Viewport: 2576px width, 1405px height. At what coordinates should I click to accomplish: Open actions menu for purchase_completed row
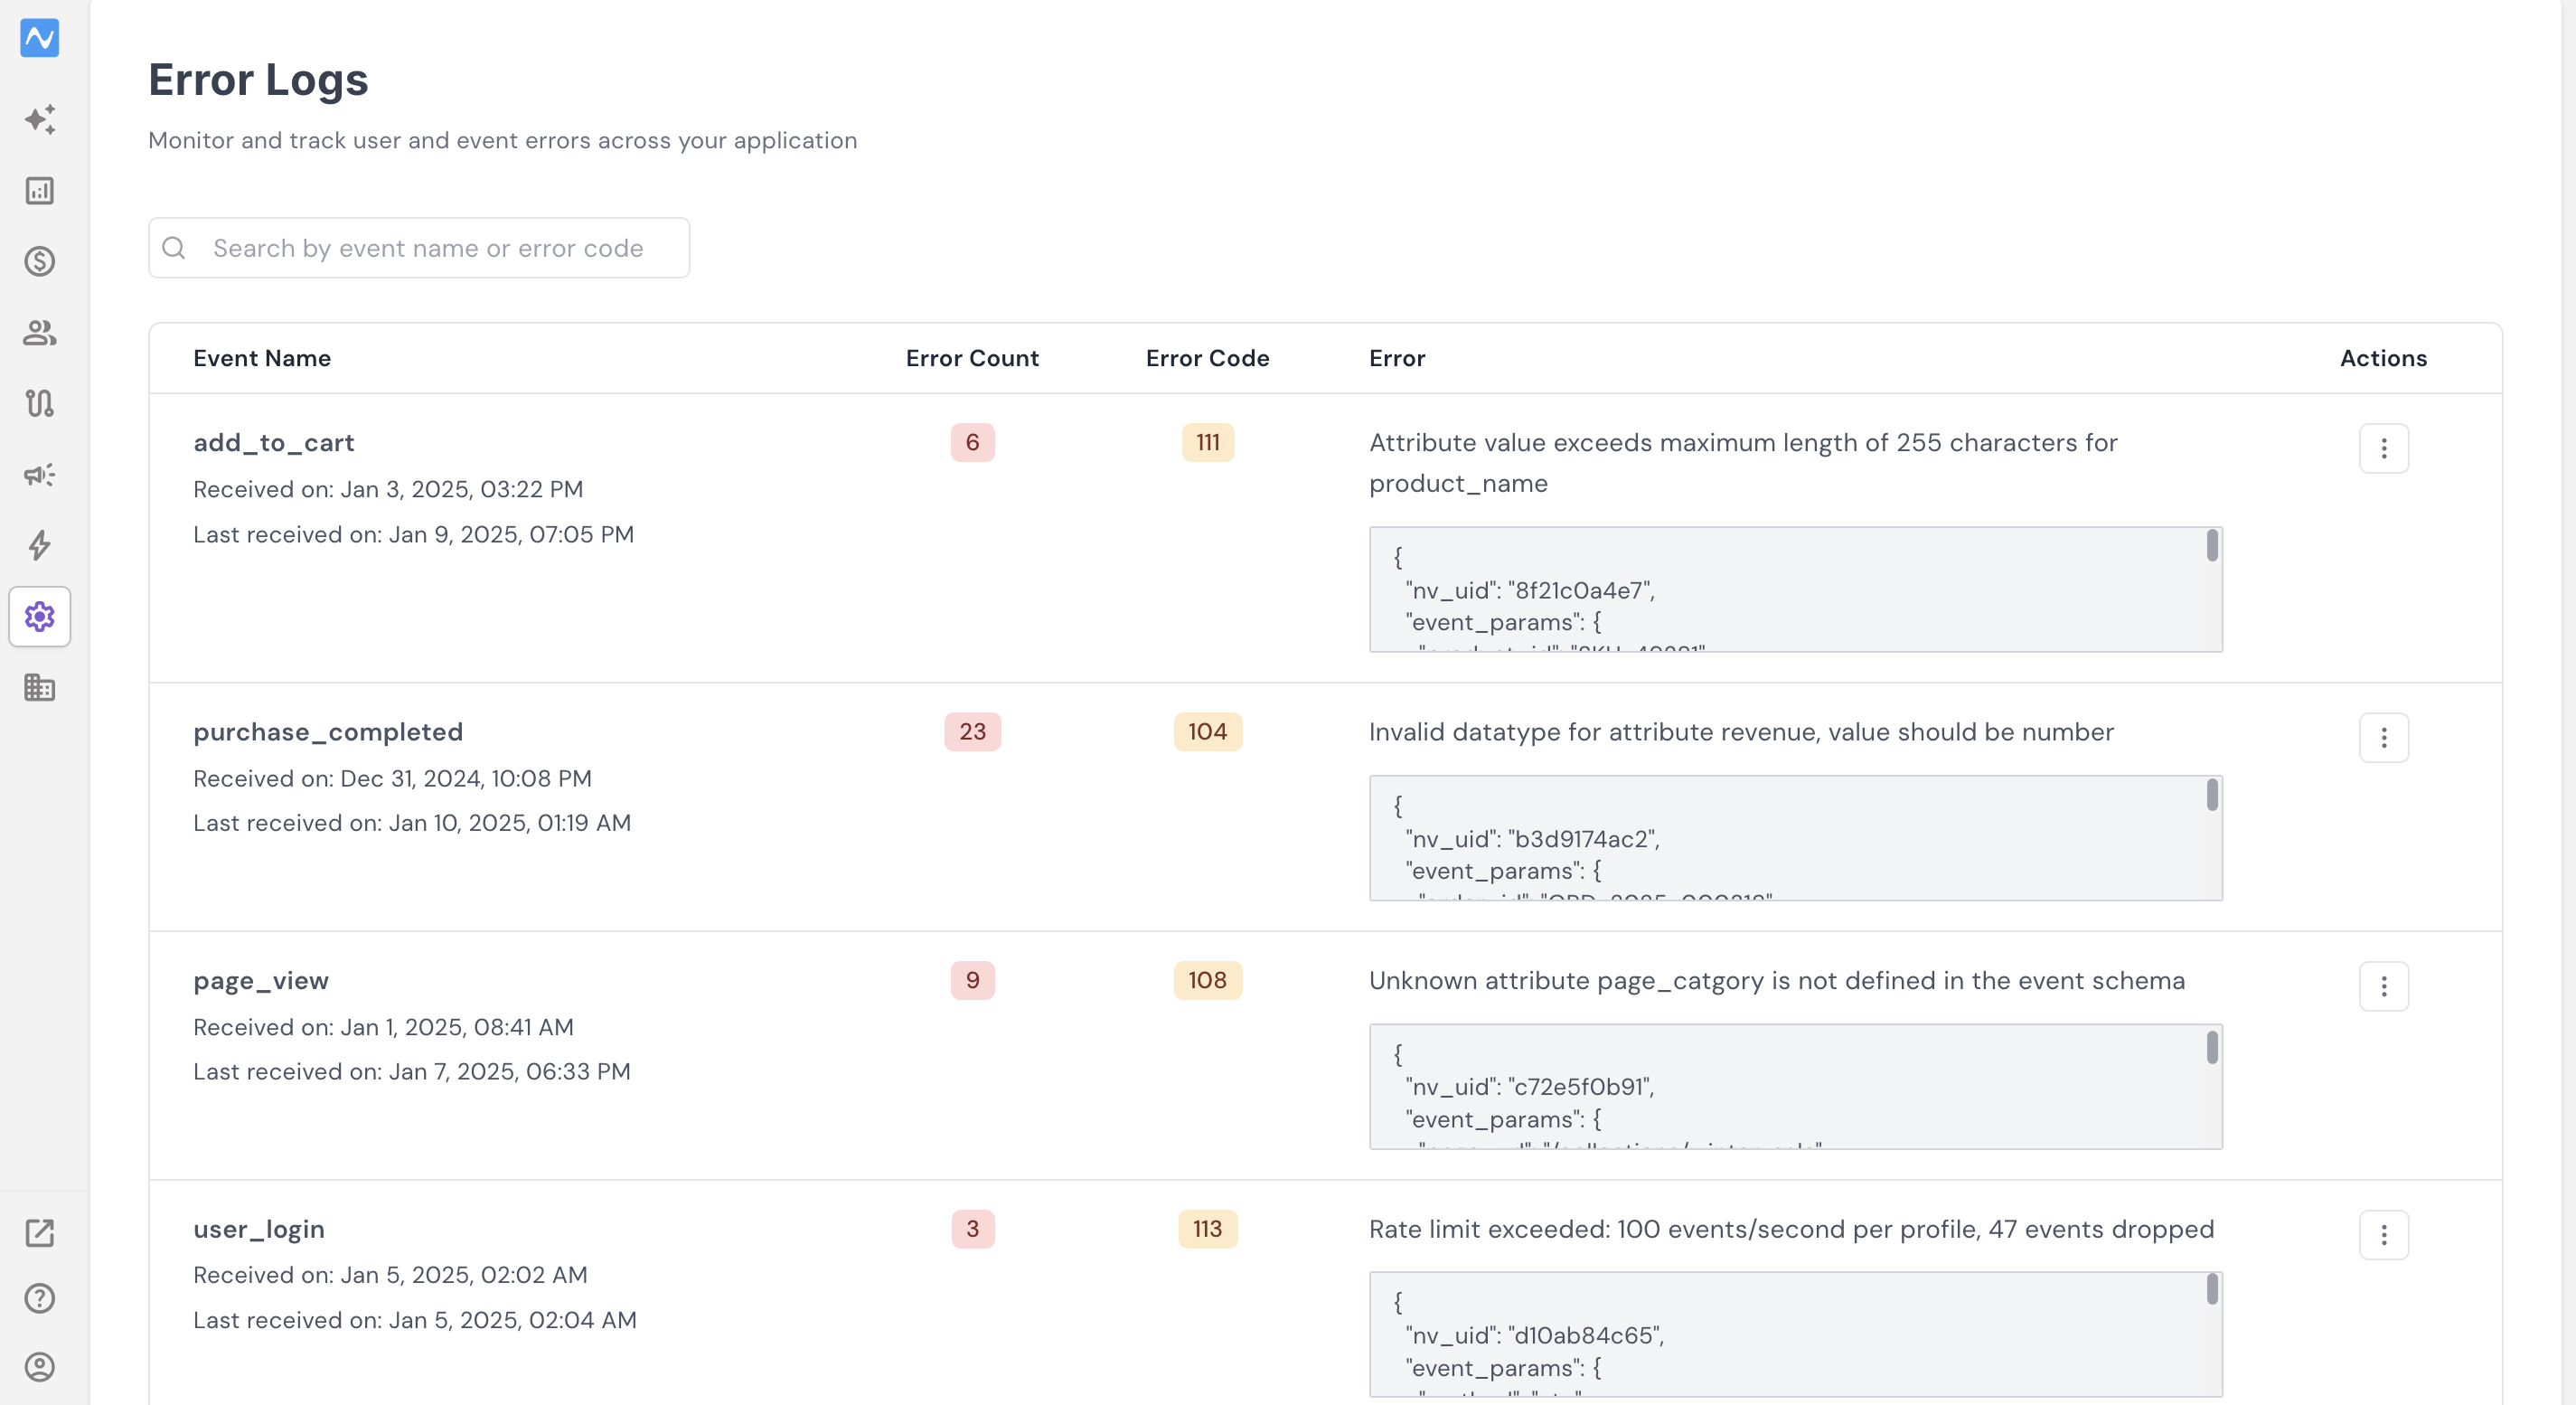pyautogui.click(x=2383, y=737)
